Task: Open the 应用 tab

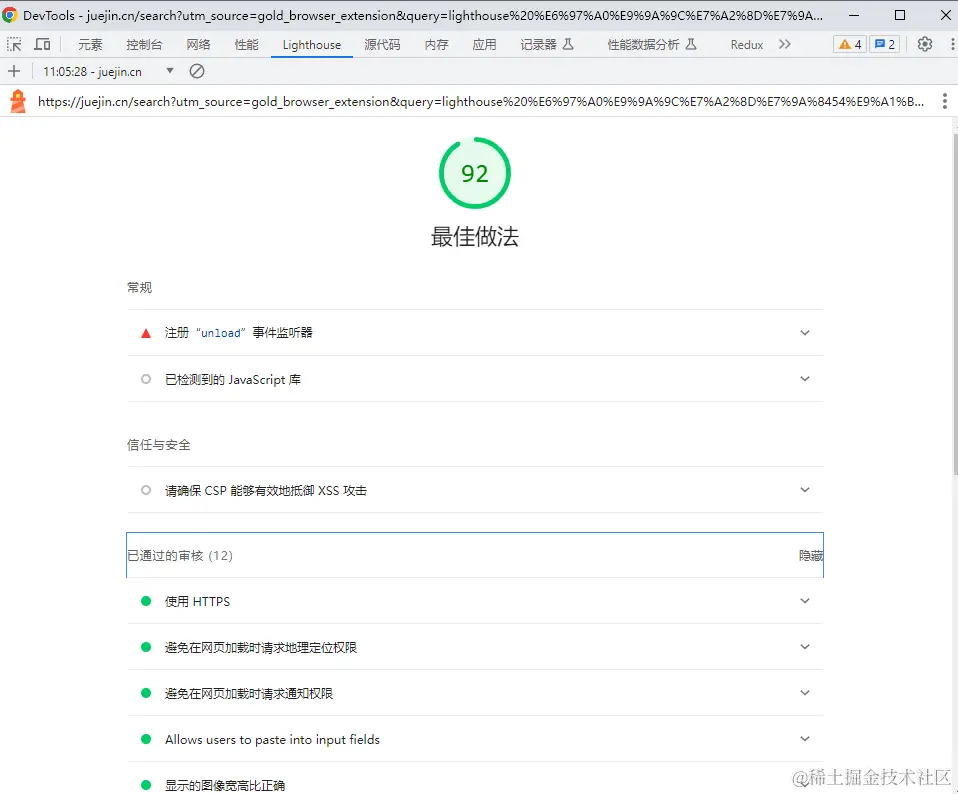Action: point(484,45)
